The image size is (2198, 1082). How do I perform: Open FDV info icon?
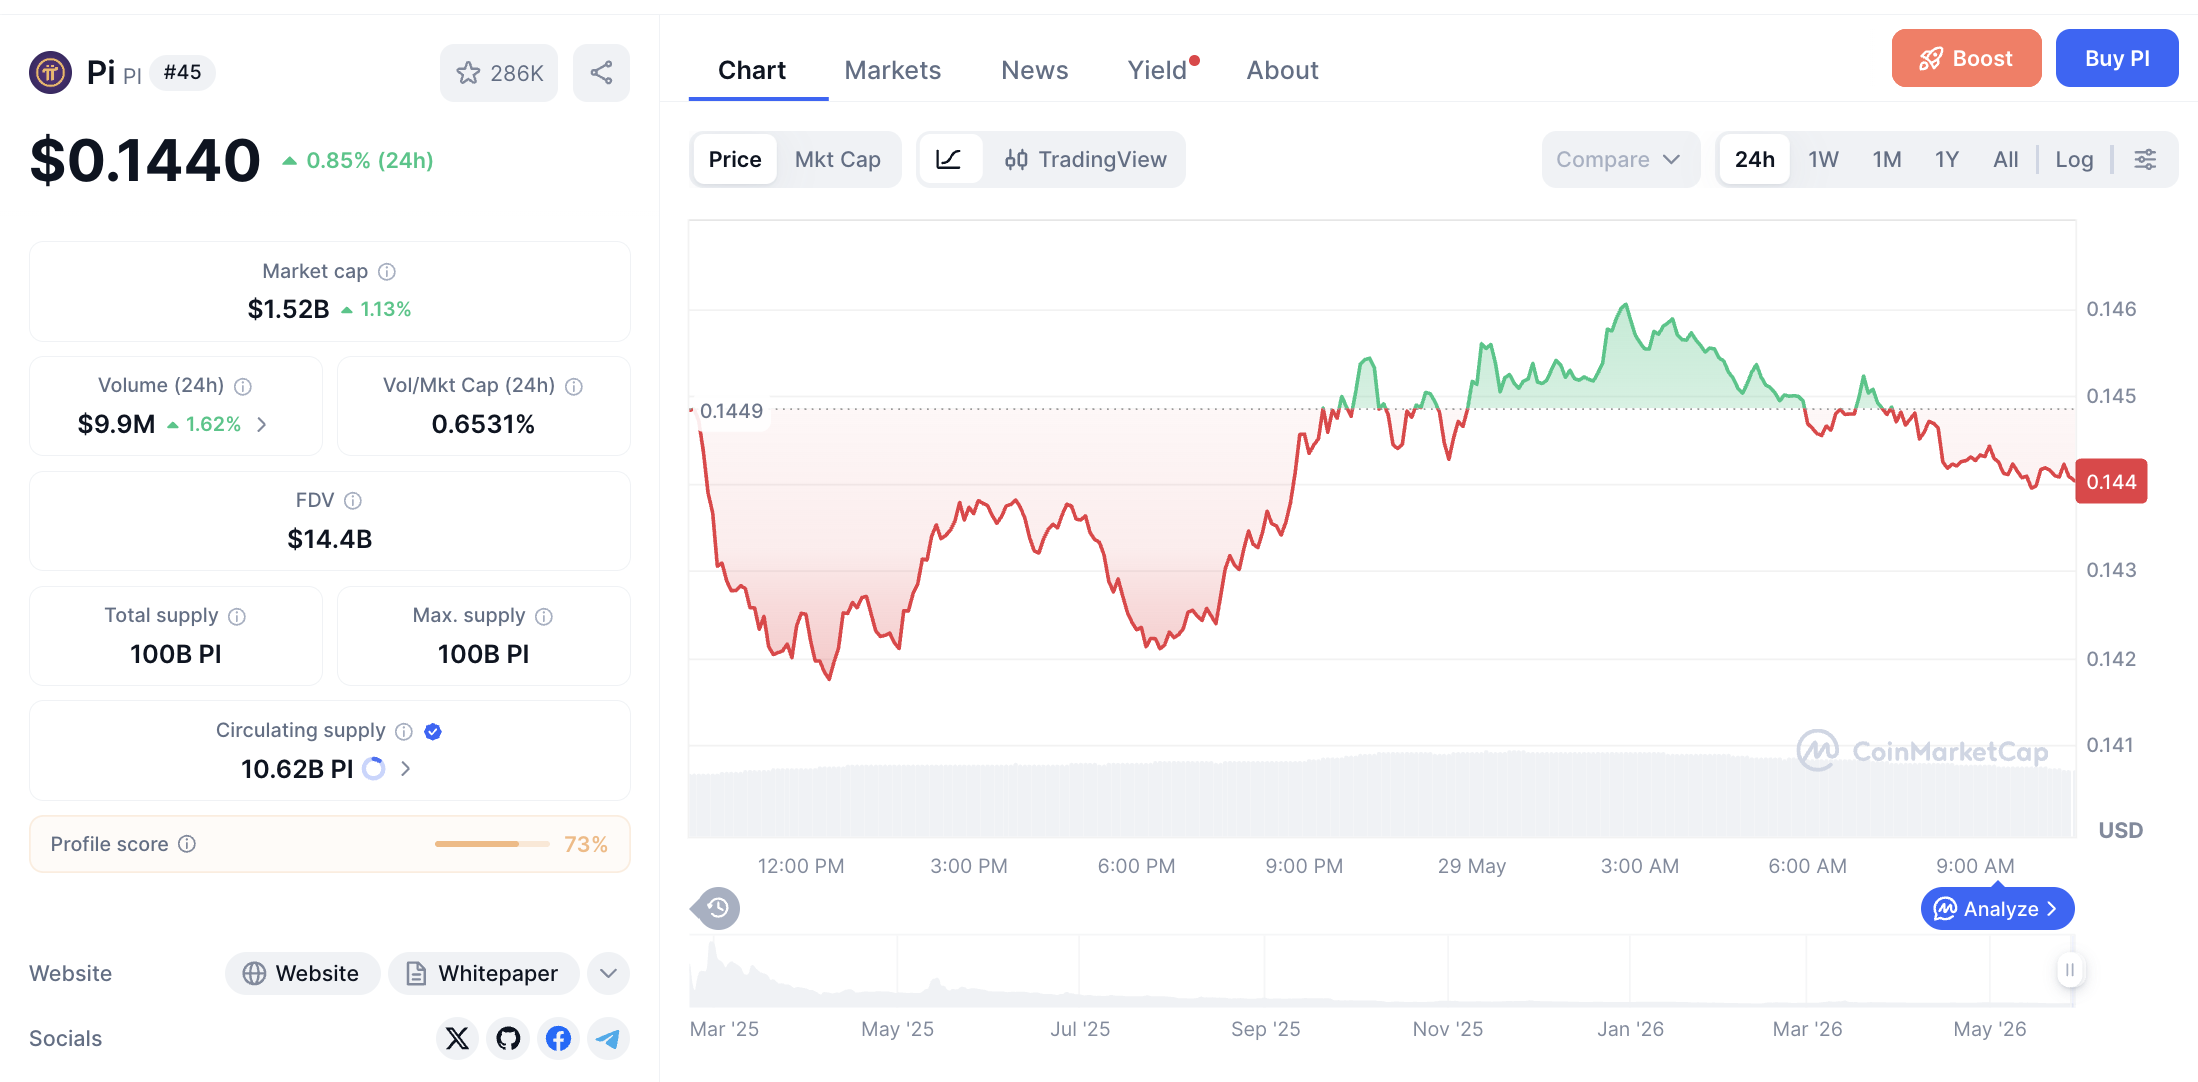[353, 501]
